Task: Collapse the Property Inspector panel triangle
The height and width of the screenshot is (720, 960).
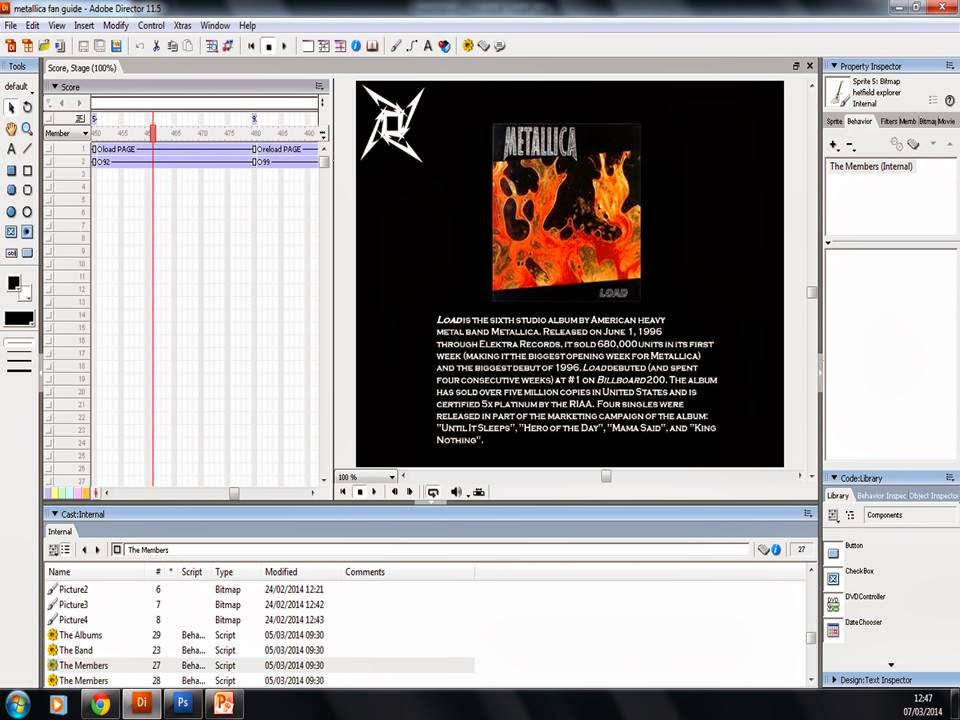Action: coord(833,66)
